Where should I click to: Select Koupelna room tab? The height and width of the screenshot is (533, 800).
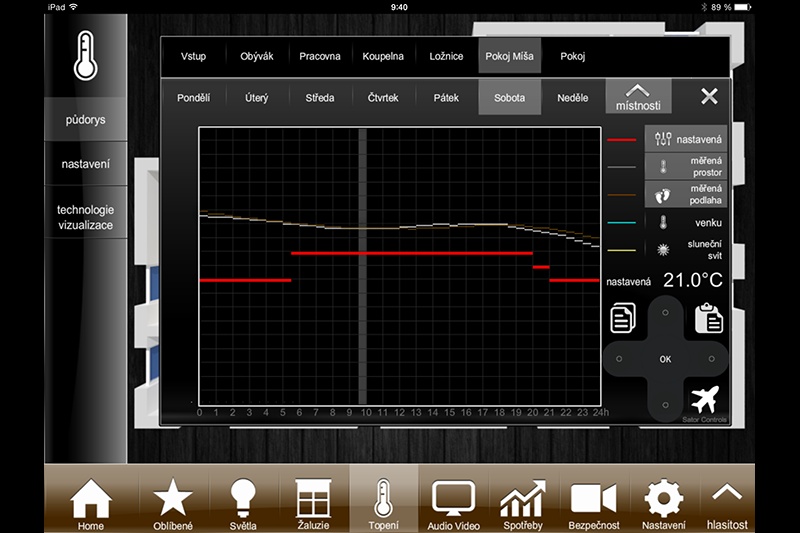click(x=383, y=56)
